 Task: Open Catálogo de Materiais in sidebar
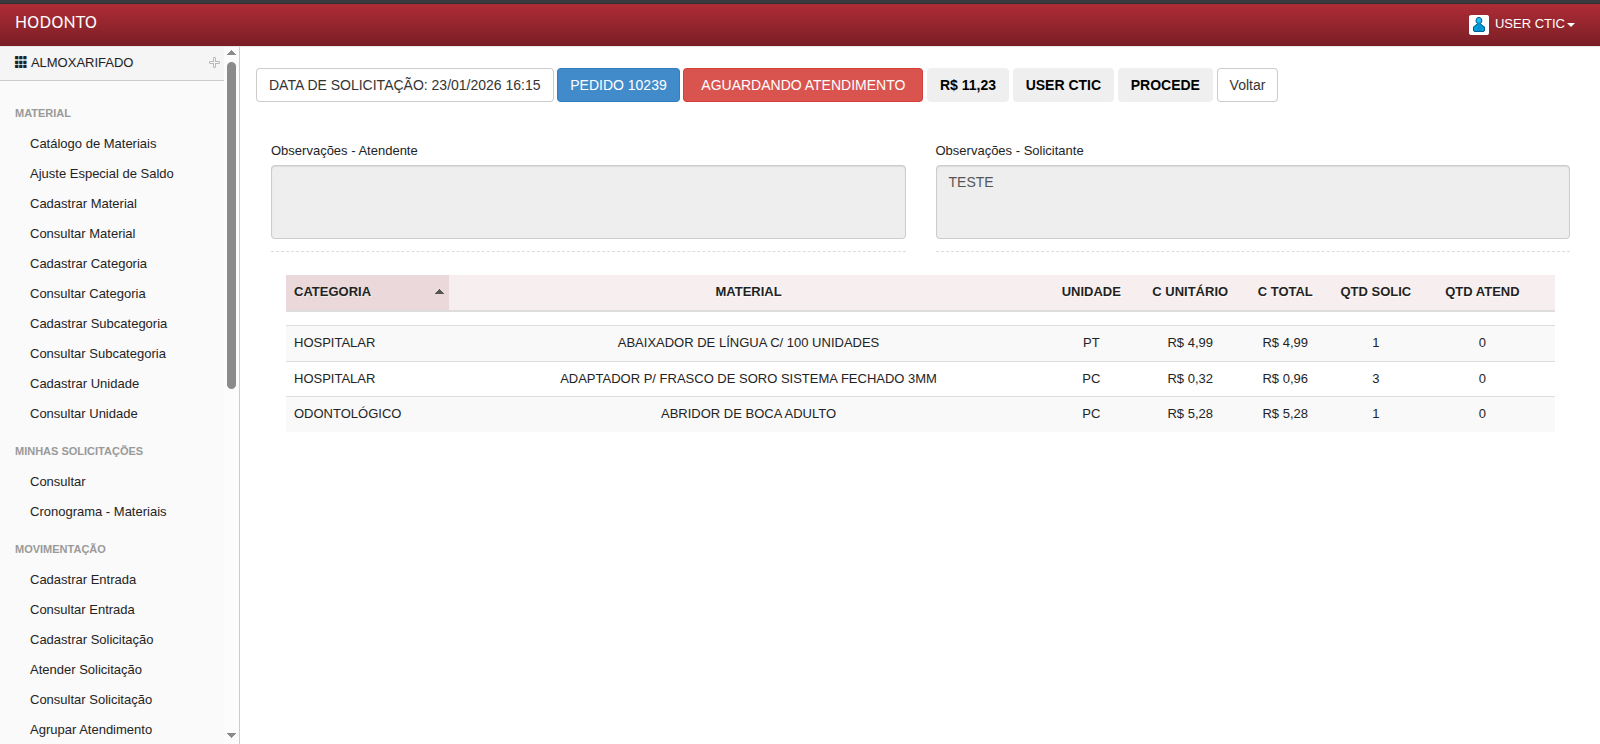(x=93, y=144)
